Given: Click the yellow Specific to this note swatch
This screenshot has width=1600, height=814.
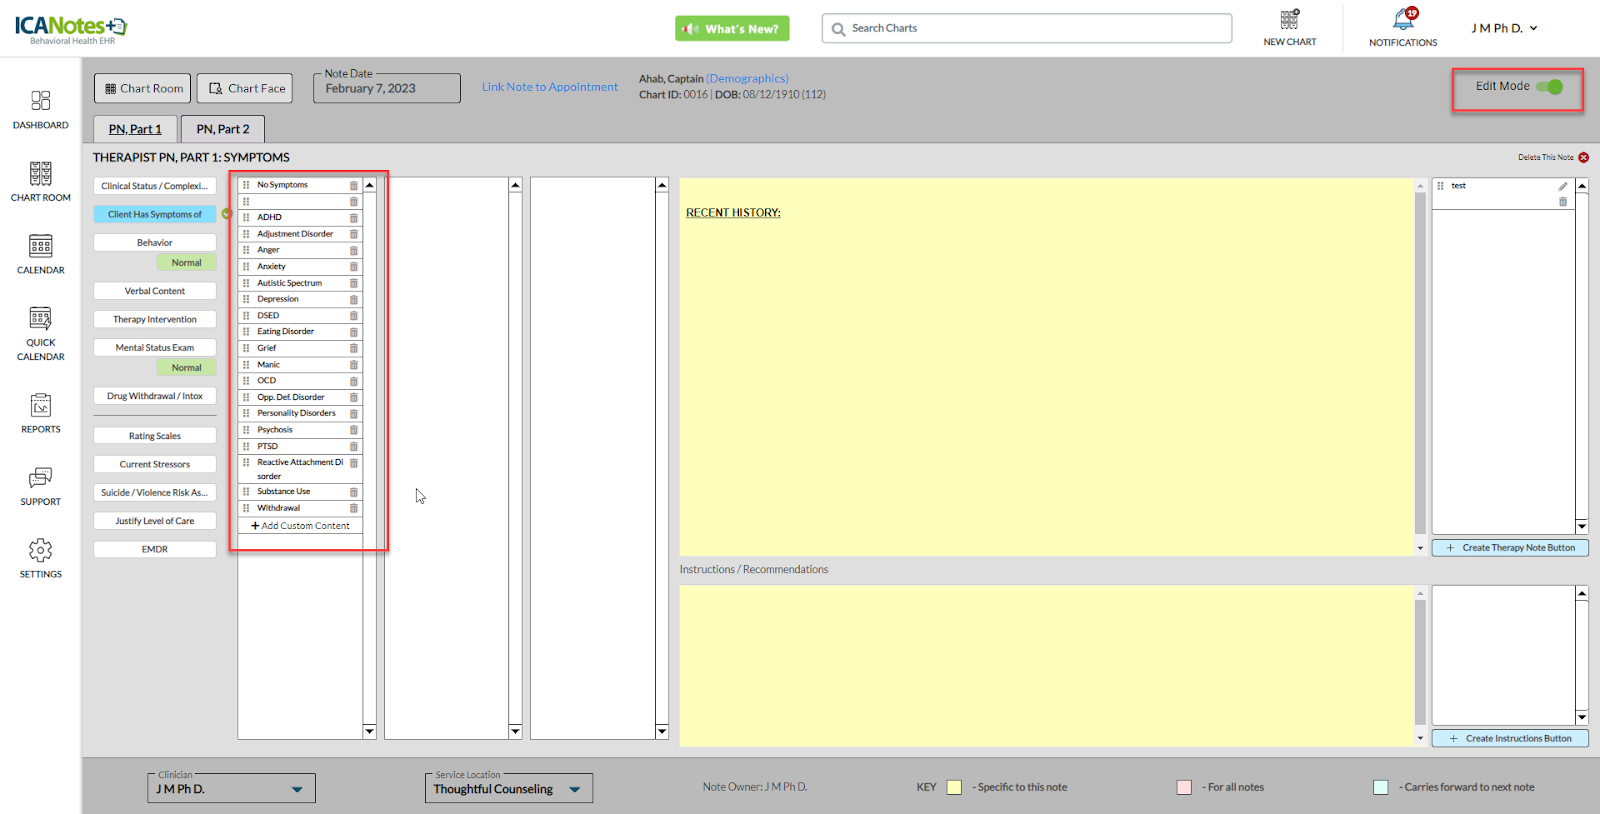Looking at the screenshot, I should pos(954,788).
